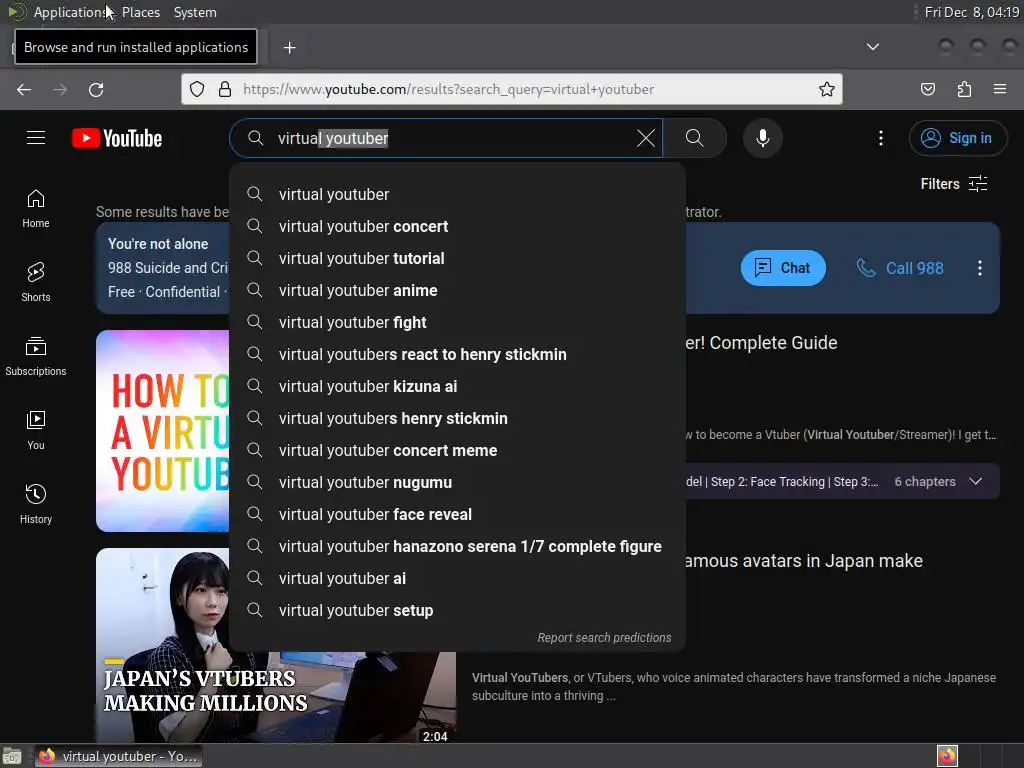Go back using Firefox back arrow
This screenshot has width=1024, height=768.
coord(24,89)
